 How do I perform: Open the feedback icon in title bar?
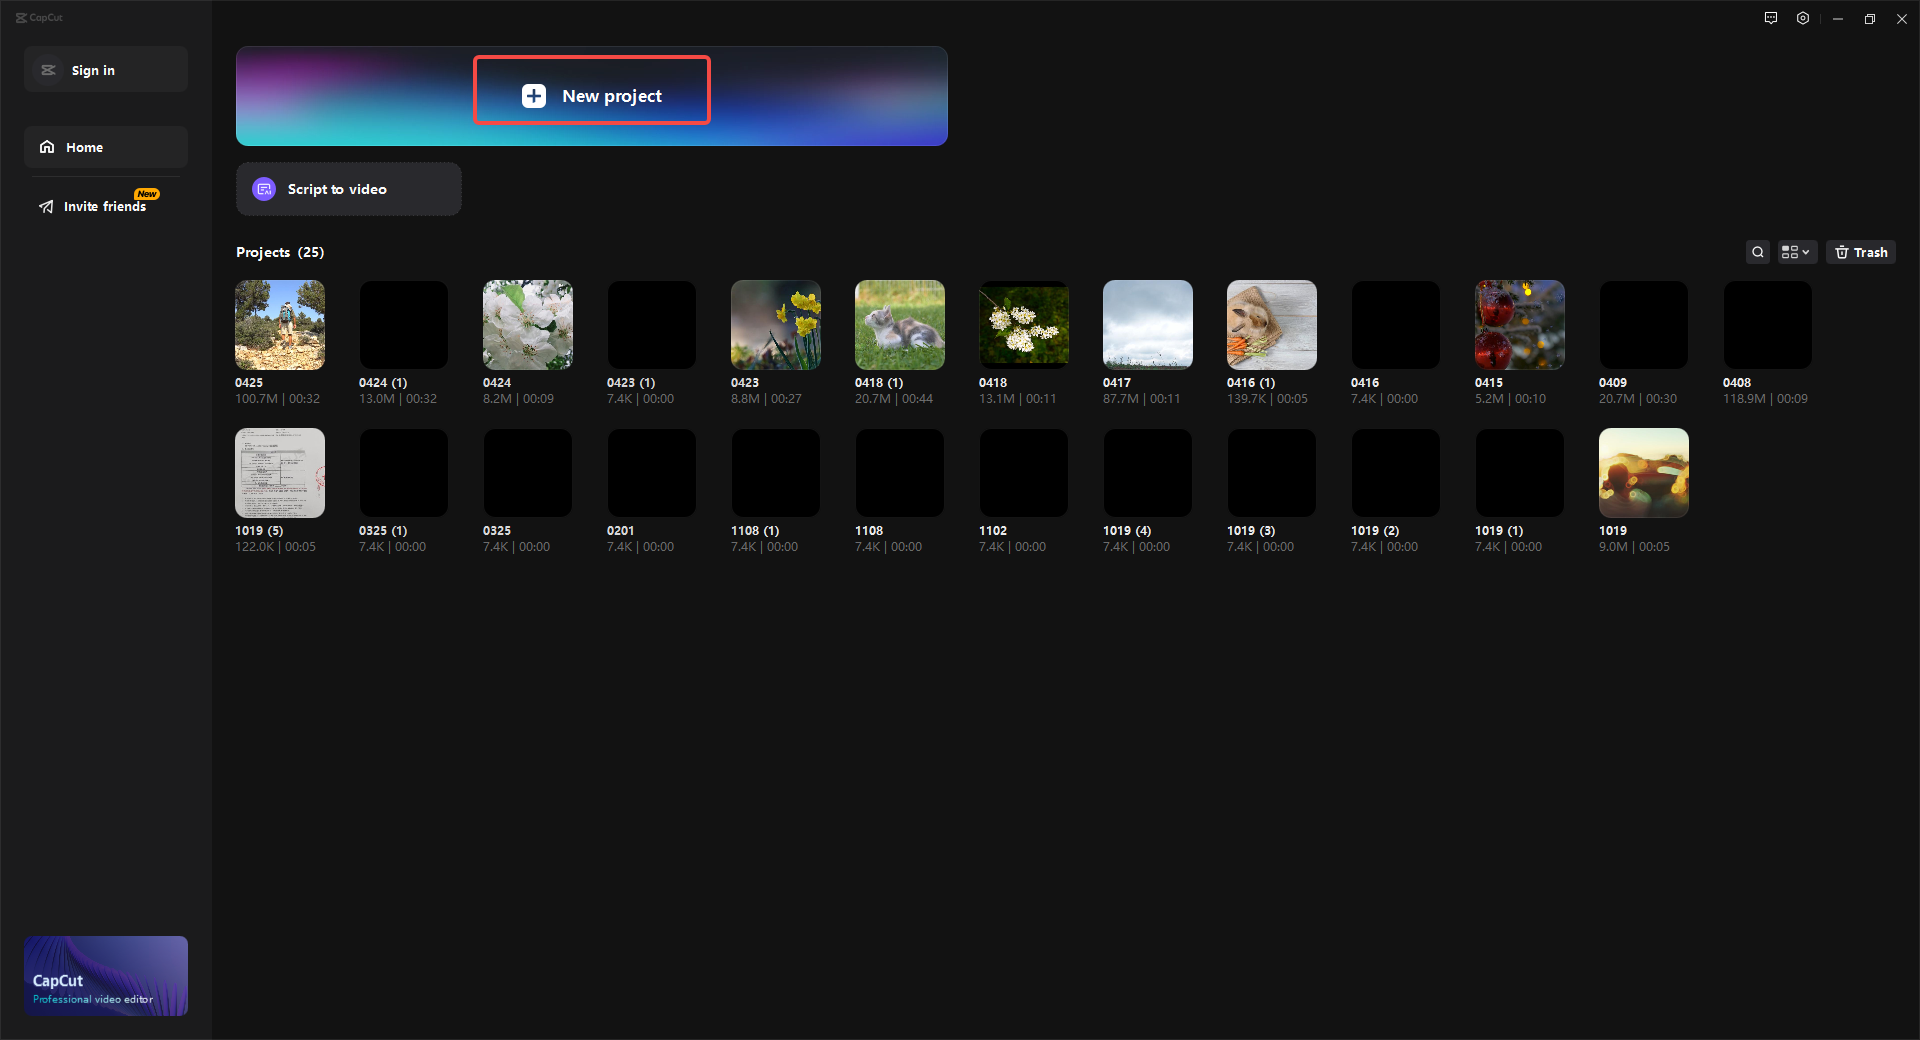(x=1771, y=18)
